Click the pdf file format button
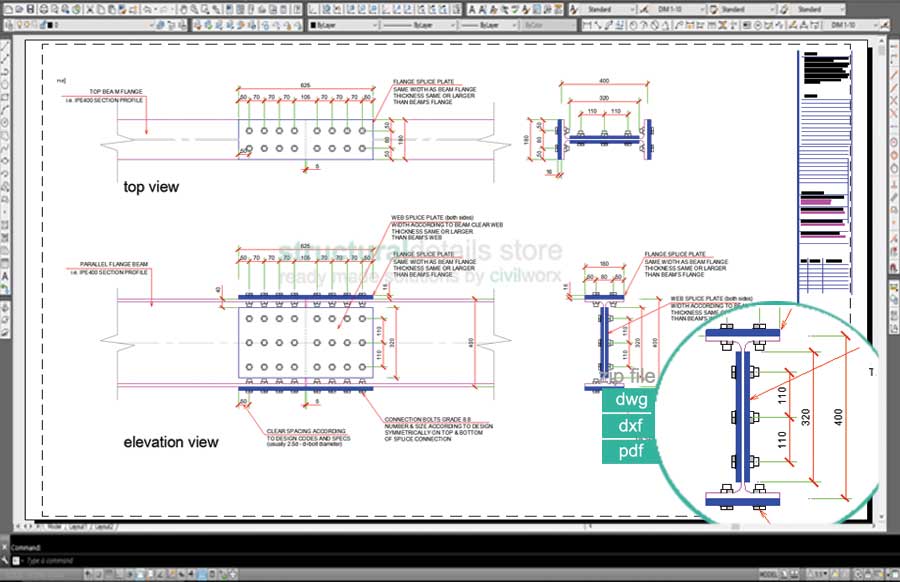The image size is (900, 582). pos(632,452)
